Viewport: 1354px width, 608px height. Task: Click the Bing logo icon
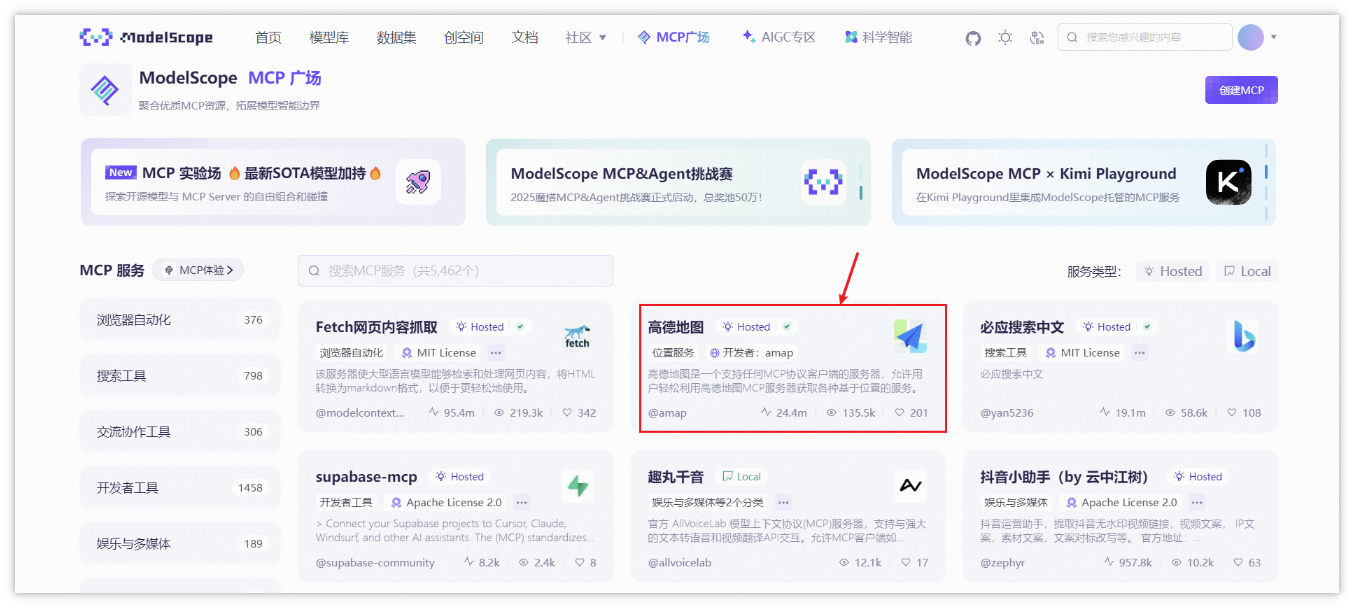[1242, 337]
